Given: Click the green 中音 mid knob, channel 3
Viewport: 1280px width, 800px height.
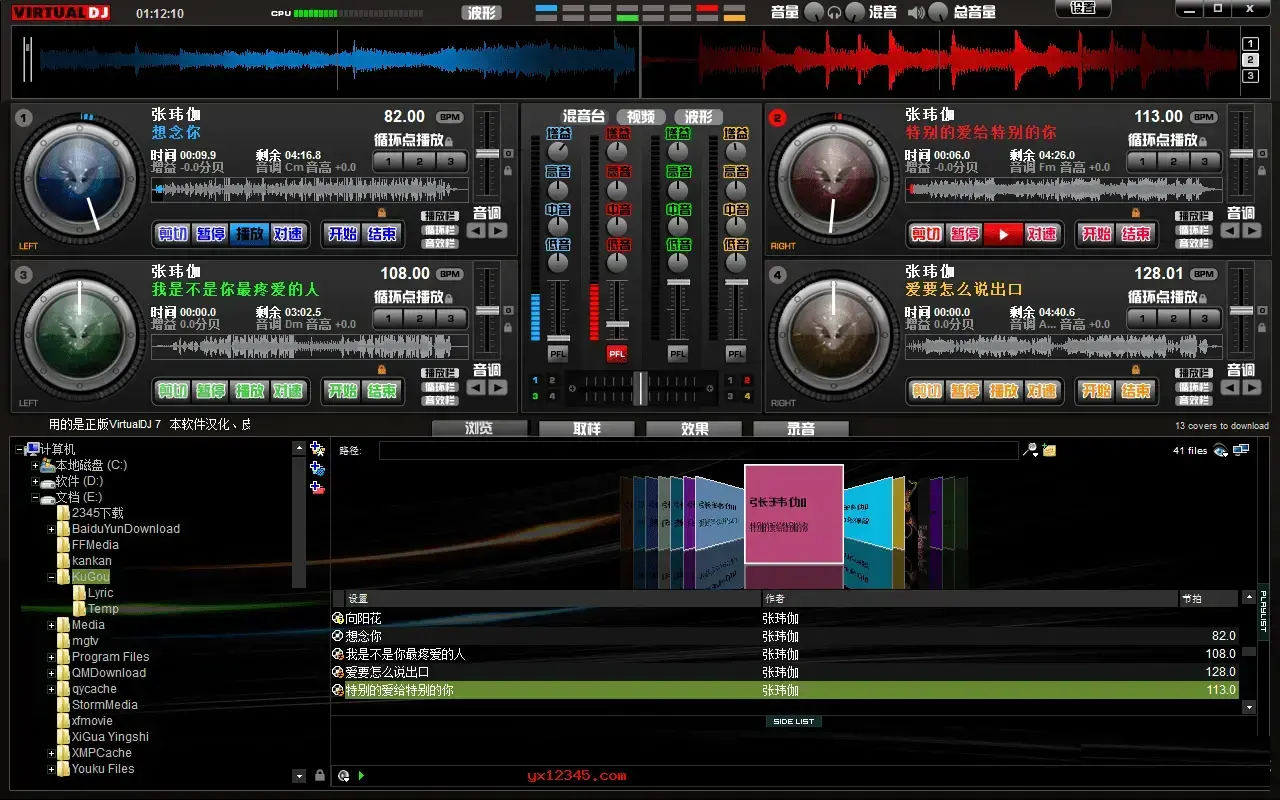Looking at the screenshot, I should pos(678,226).
